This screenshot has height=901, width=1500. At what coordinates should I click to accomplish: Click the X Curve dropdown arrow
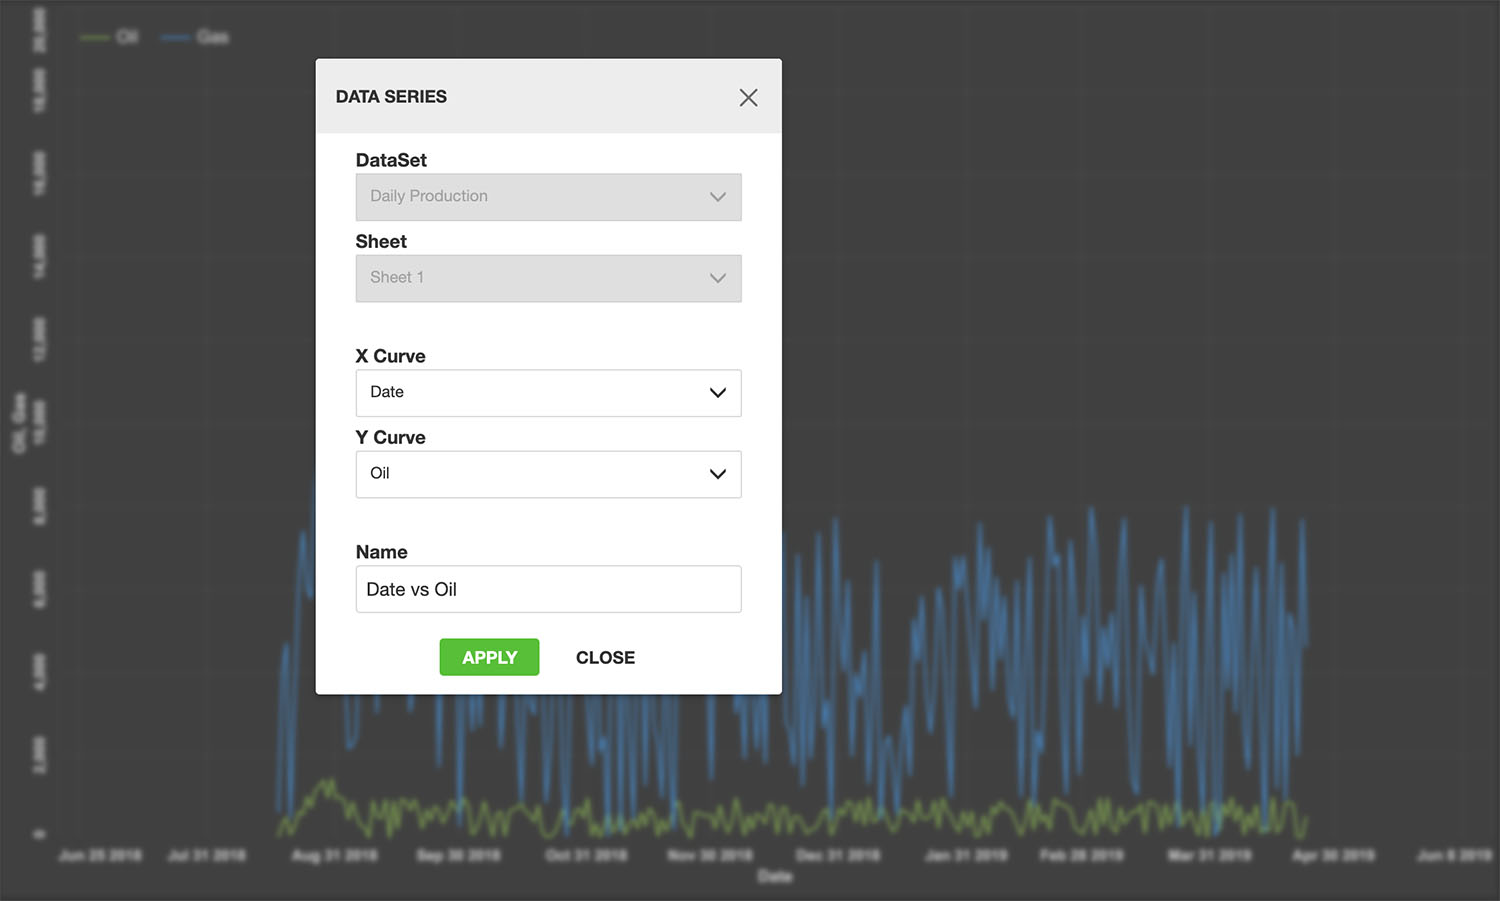pos(717,393)
